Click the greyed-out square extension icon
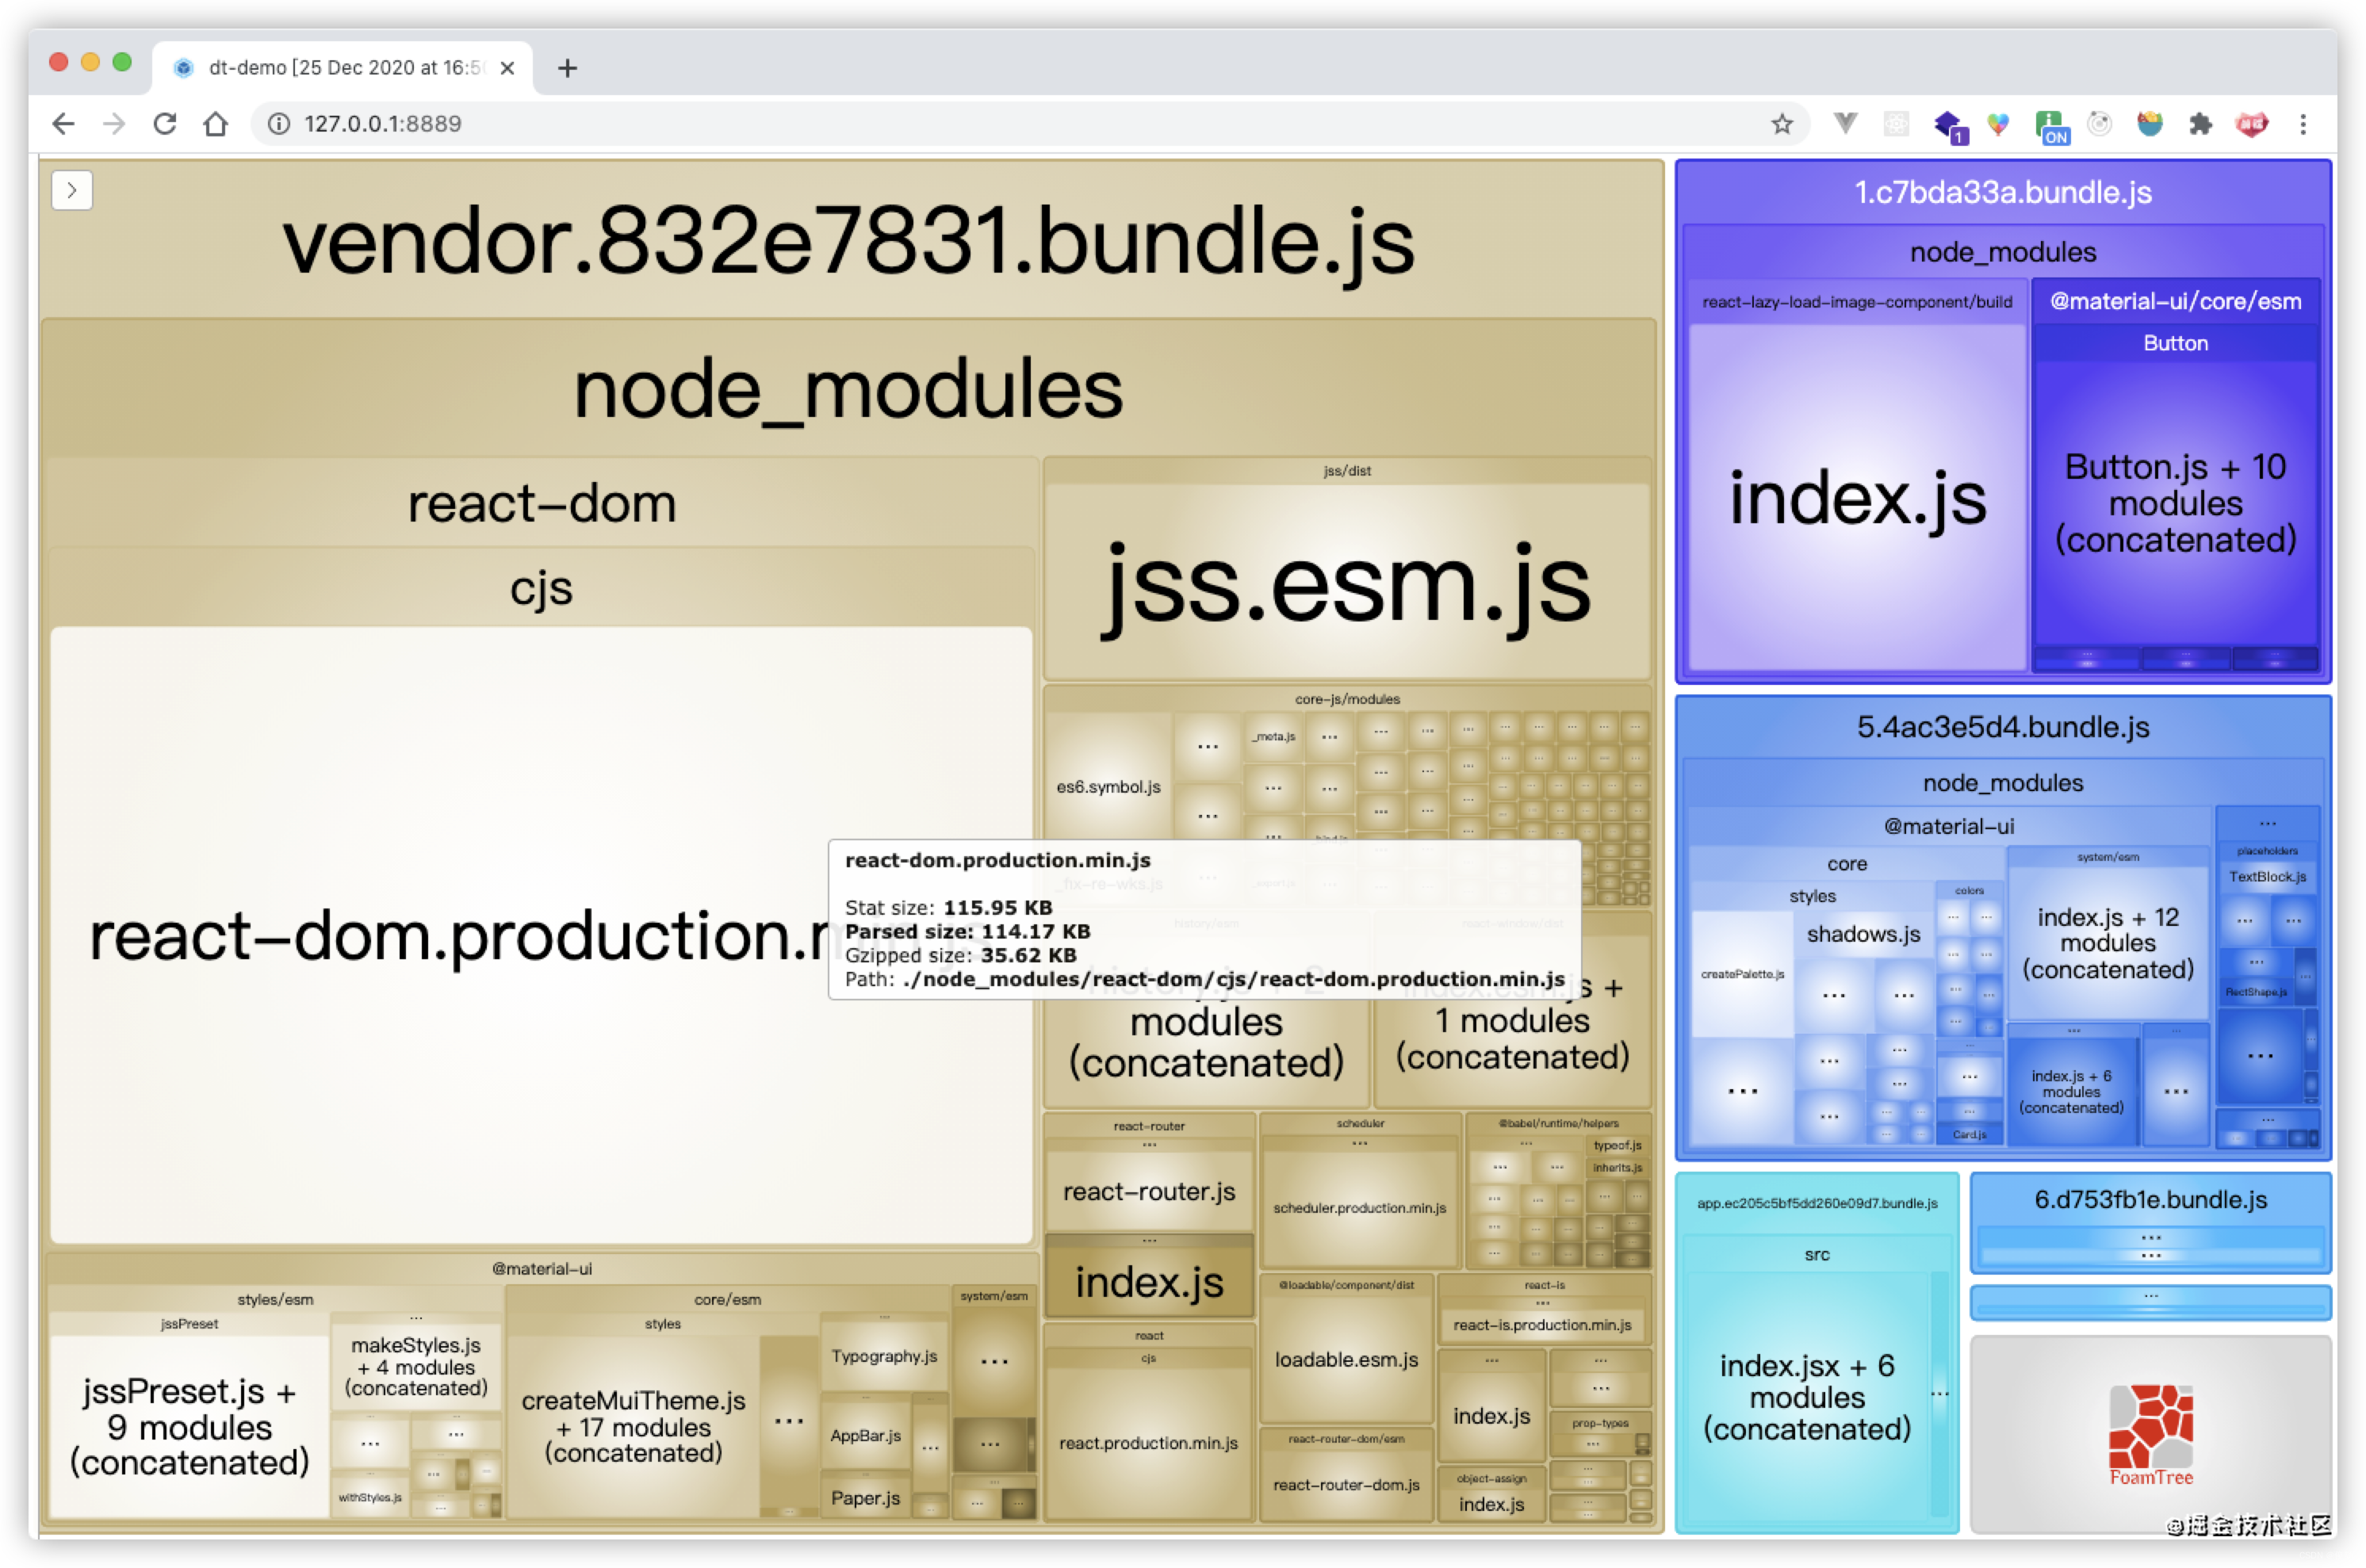The width and height of the screenshot is (2366, 1568). click(1896, 124)
